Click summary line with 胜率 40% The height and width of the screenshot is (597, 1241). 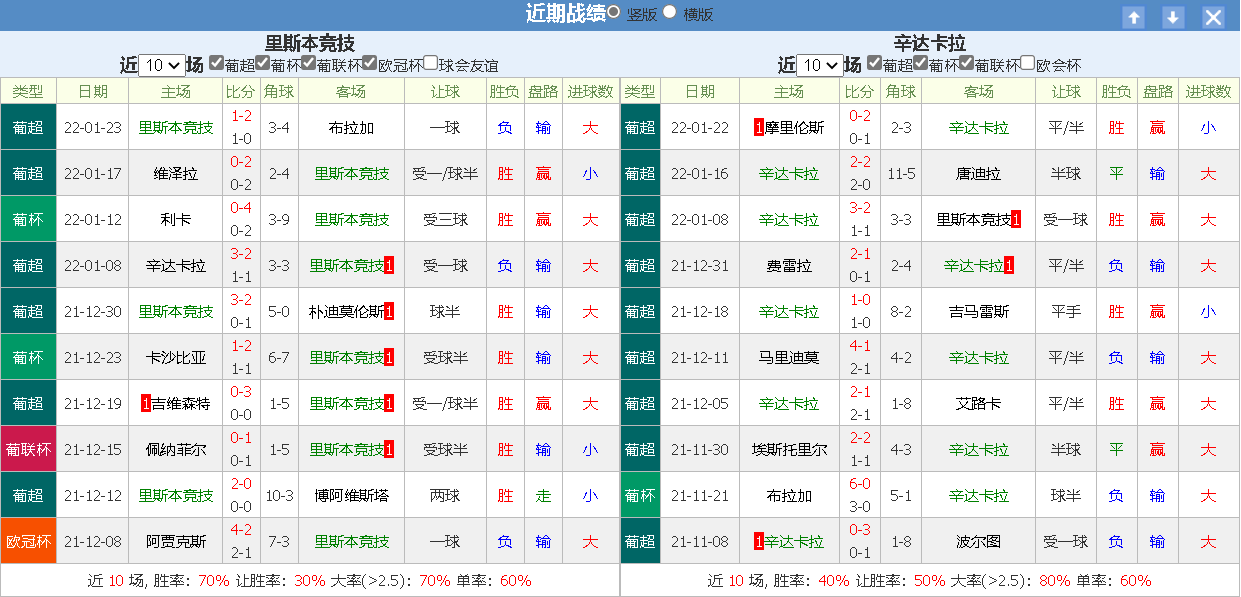coord(930,581)
